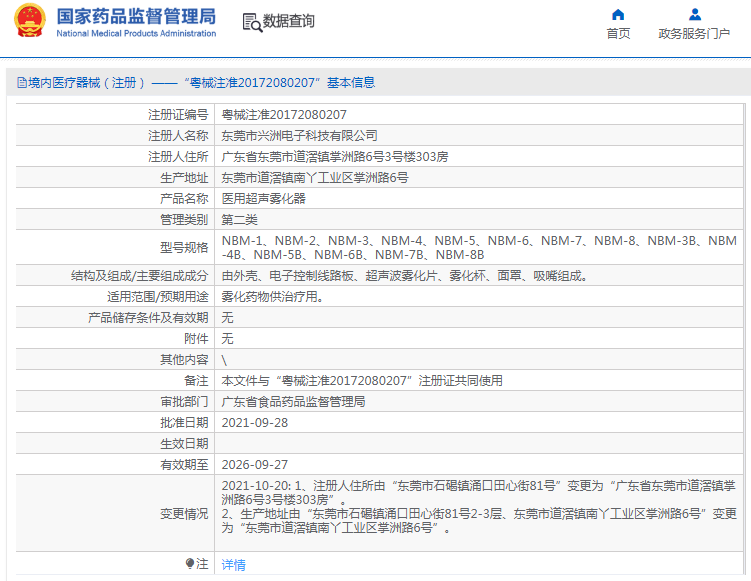
Task: Click the 首页 home icon
Action: (x=618, y=14)
